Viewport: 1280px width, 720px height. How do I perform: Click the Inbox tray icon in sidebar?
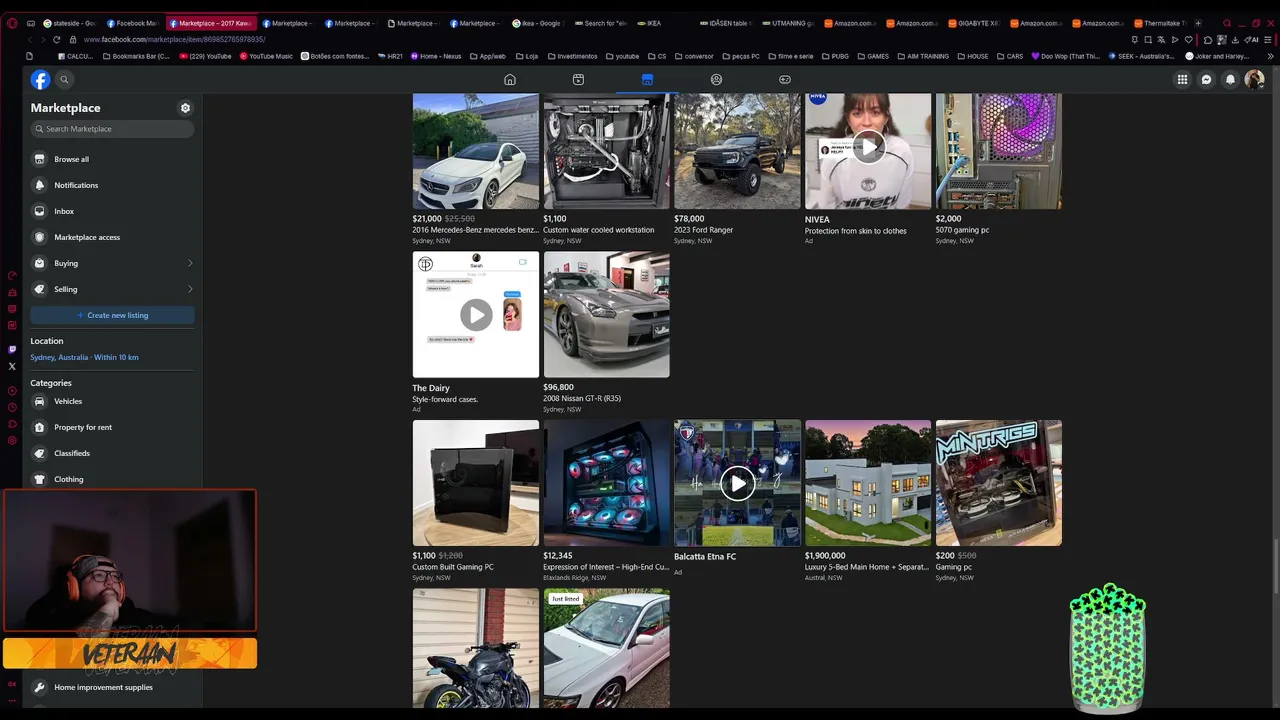point(40,211)
